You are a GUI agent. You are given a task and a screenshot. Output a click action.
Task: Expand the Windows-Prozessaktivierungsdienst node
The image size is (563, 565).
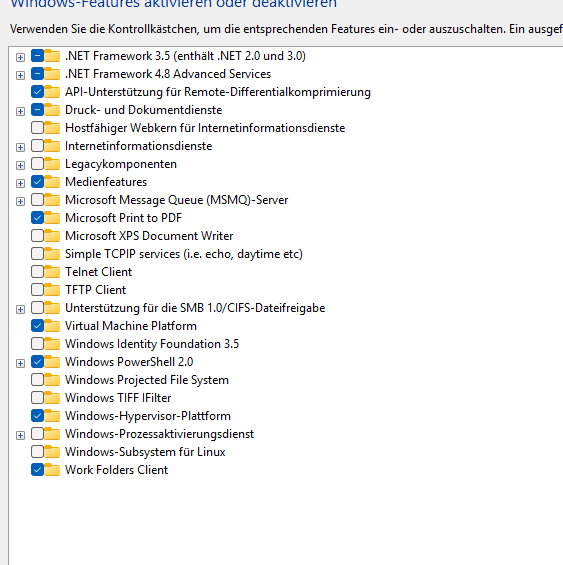pyautogui.click(x=21, y=436)
